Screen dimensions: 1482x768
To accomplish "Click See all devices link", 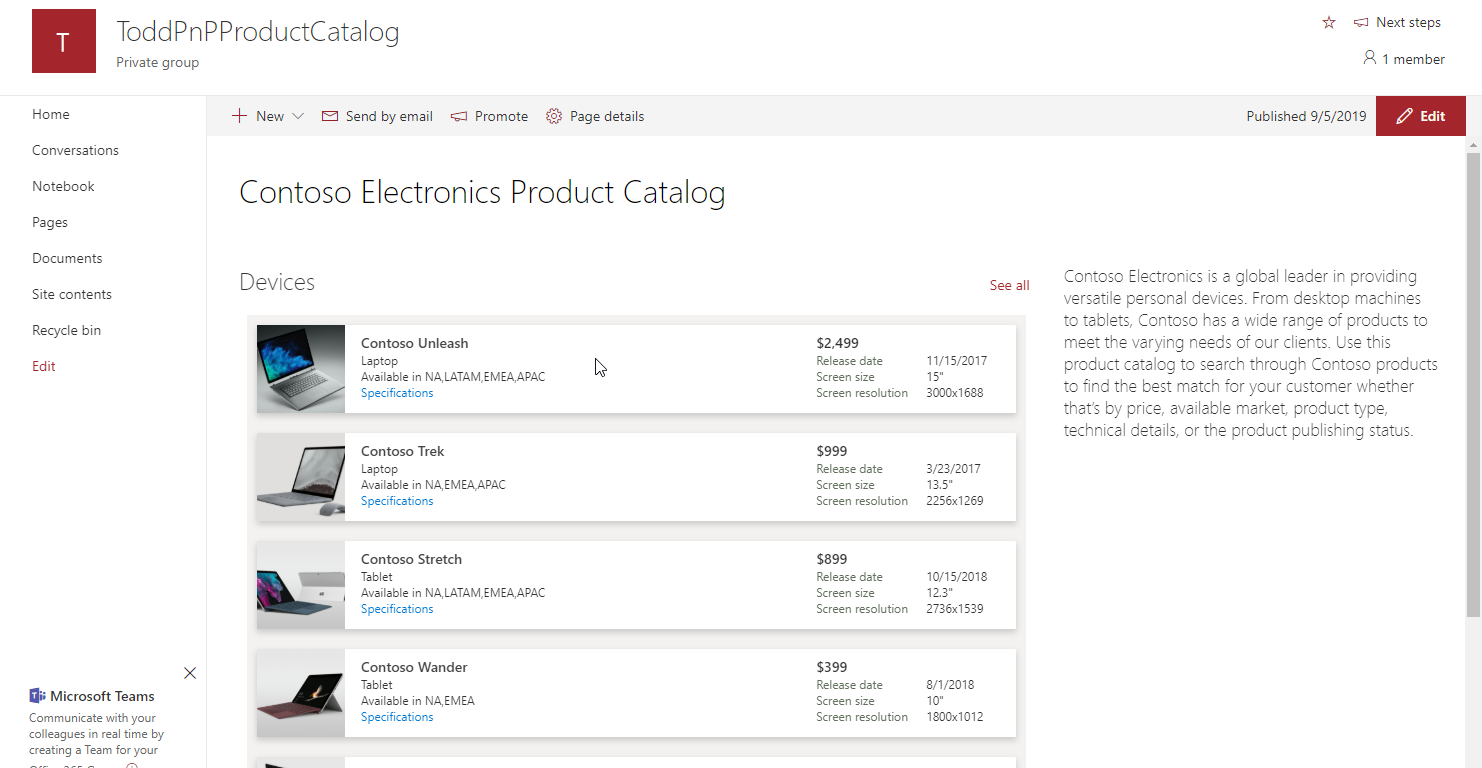I will [1009, 285].
